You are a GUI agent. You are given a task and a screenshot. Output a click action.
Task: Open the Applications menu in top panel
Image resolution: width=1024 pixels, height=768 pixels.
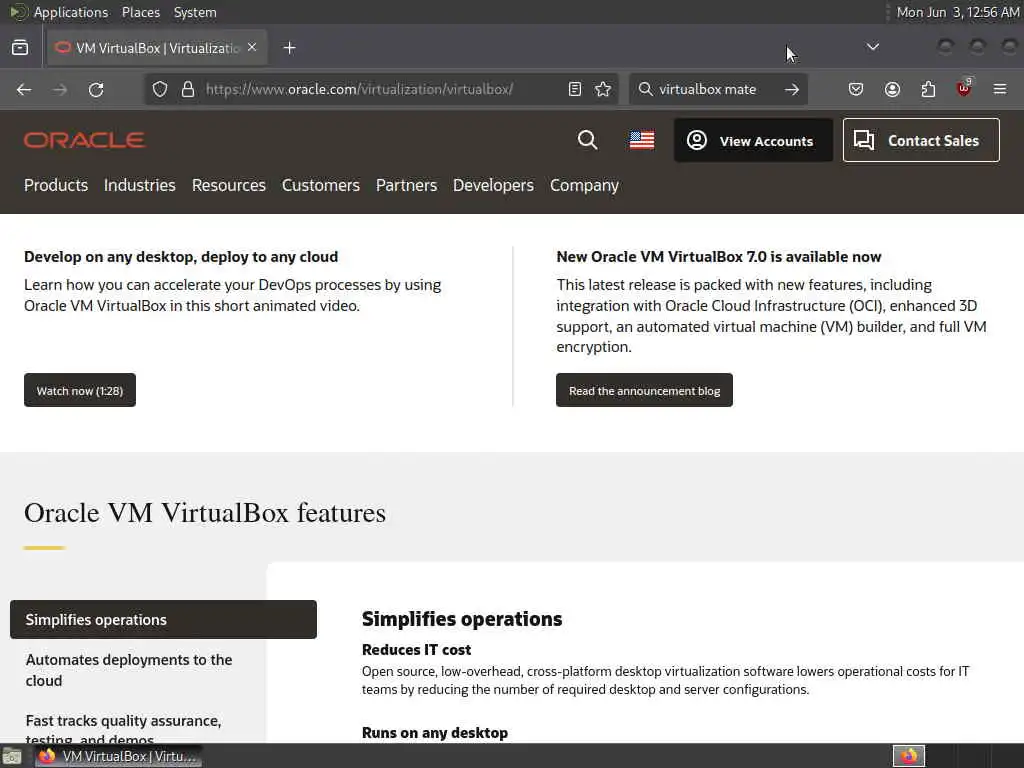[71, 12]
